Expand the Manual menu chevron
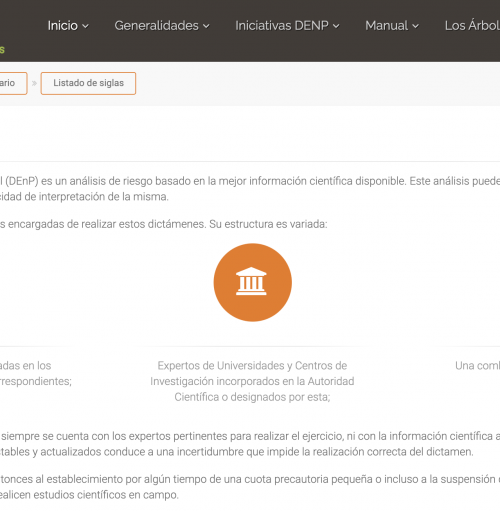 [416, 26]
